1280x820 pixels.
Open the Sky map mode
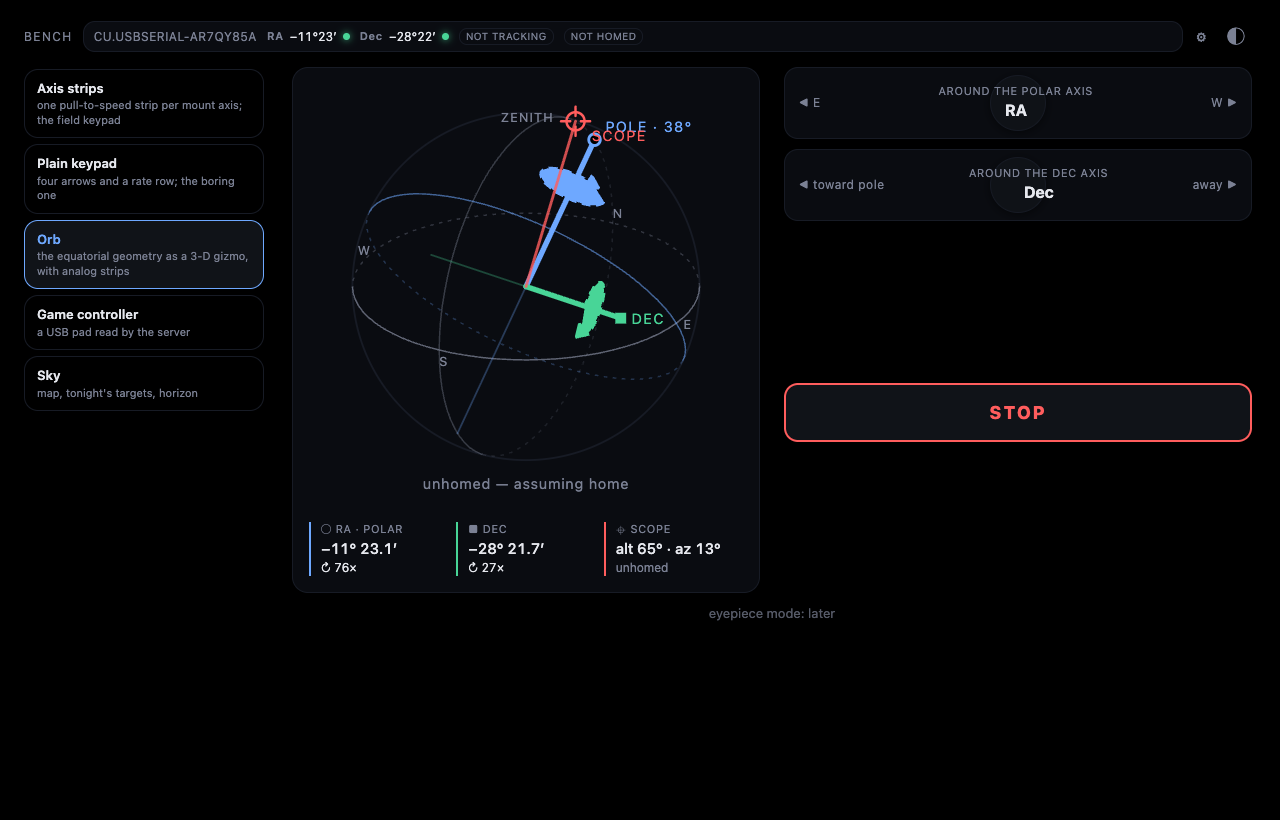[144, 383]
